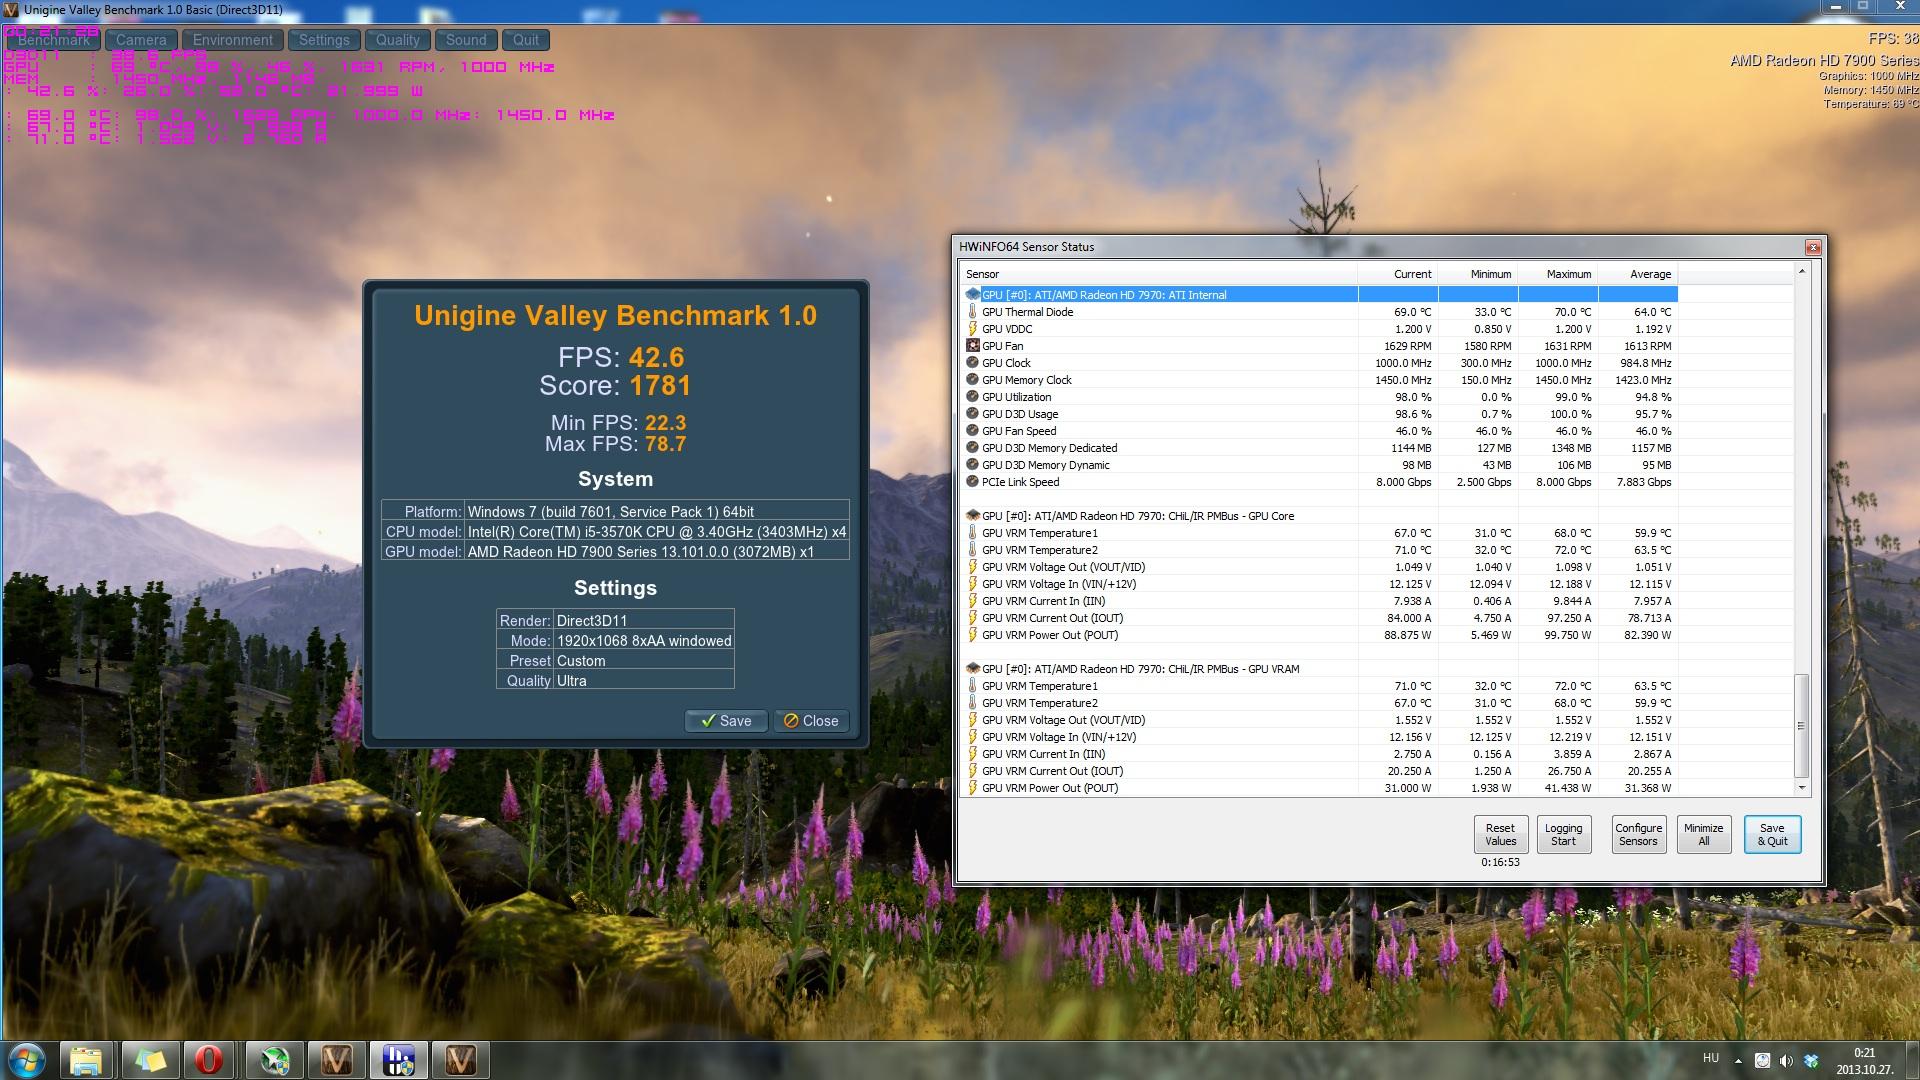The height and width of the screenshot is (1080, 1920).
Task: Show hidden system tray icons
Action: (1738, 1060)
